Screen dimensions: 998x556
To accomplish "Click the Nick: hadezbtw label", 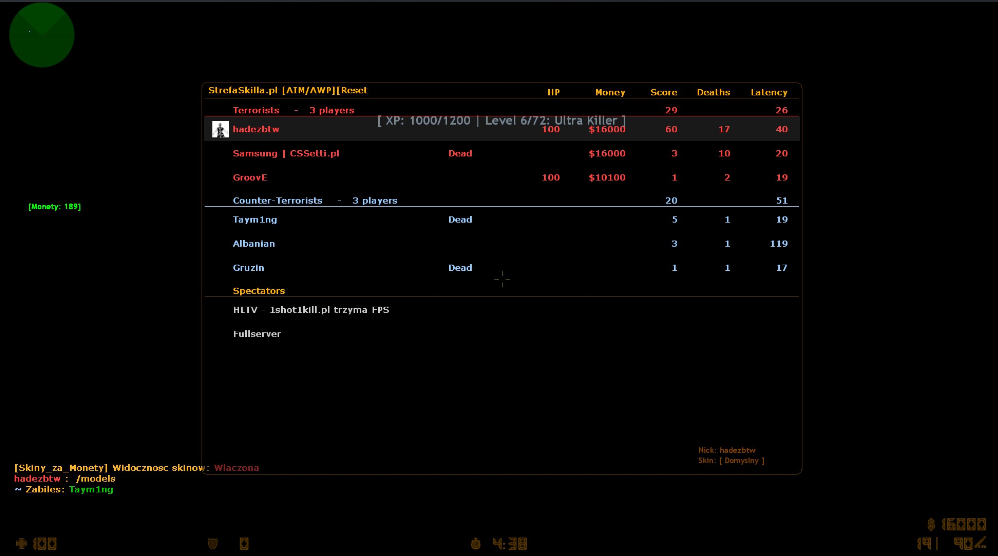I will pyautogui.click(x=727, y=450).
